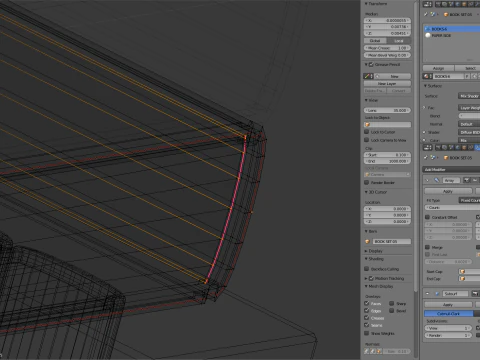Click the object icon next to Item name BOOK SET 05
Image resolution: width=480 pixels, height=360 pixels.
tap(367, 242)
